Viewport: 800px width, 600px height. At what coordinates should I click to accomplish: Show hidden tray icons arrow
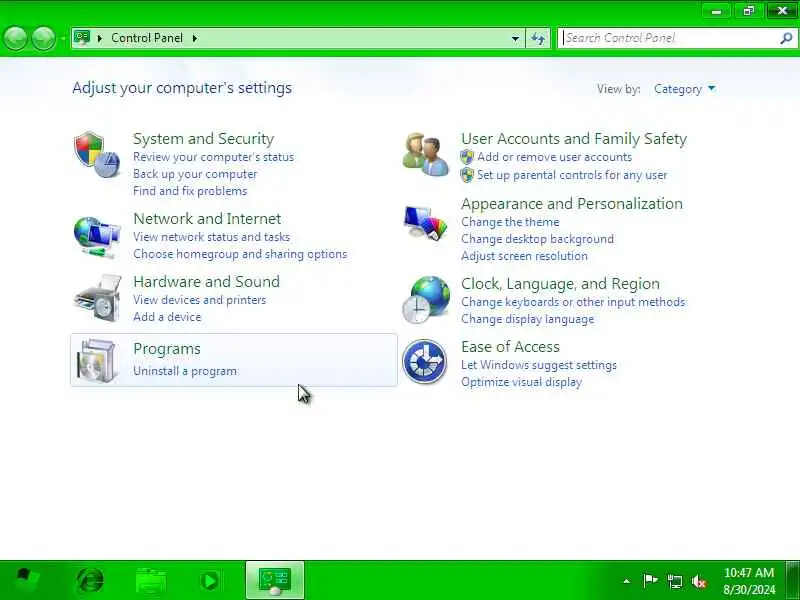(x=627, y=581)
